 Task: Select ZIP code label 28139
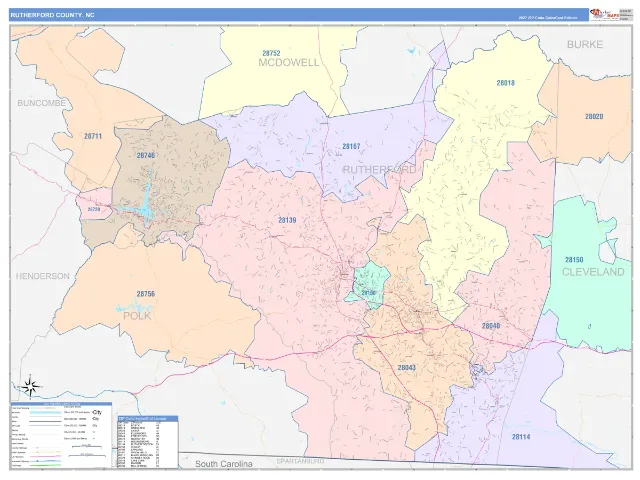[287, 220]
